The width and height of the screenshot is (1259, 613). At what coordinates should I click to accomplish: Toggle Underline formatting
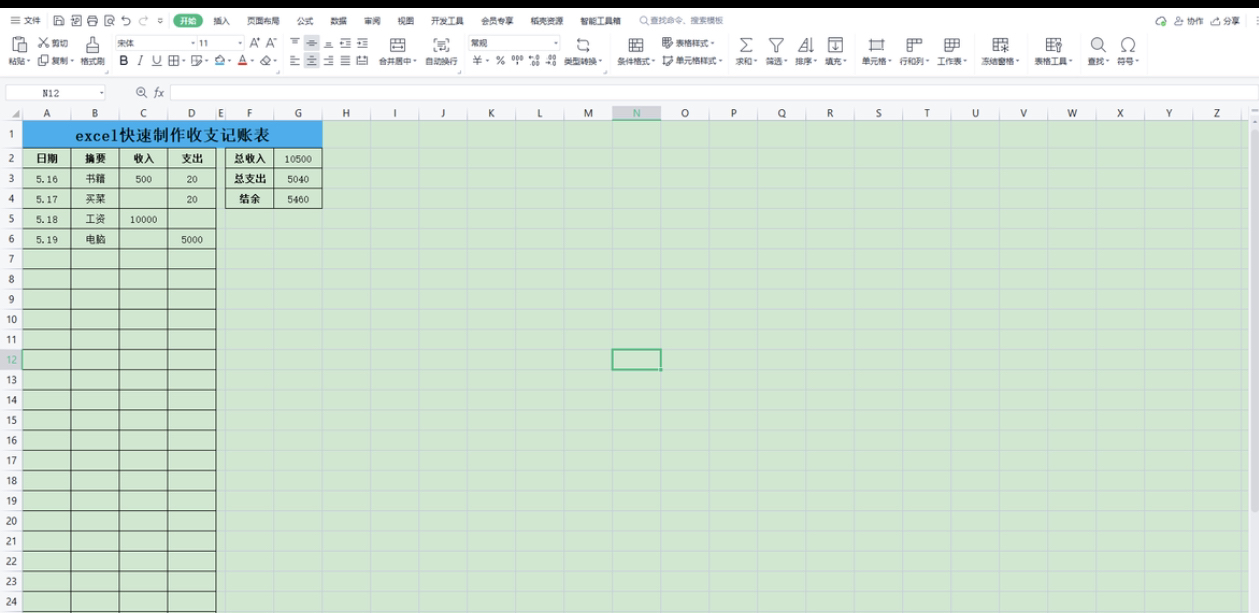click(156, 61)
